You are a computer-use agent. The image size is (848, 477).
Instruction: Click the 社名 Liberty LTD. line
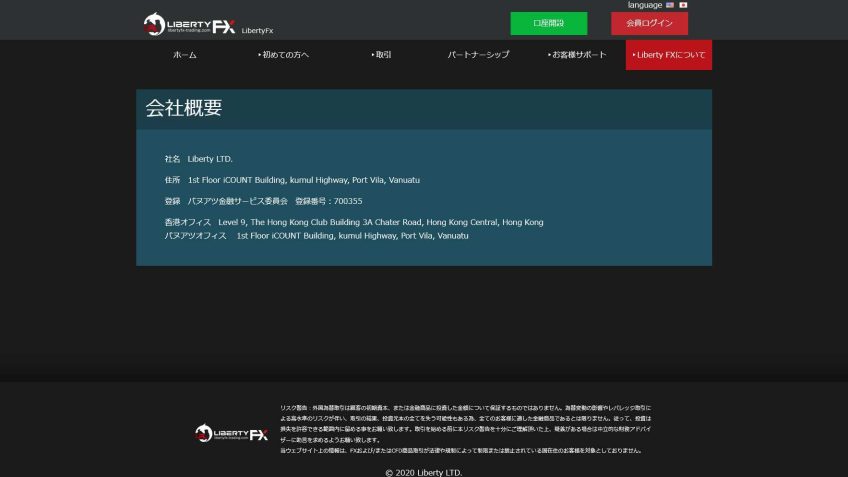point(199,159)
